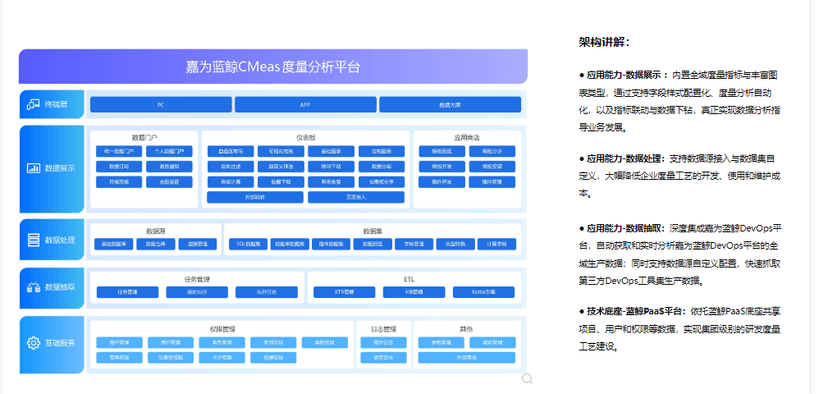Viewport: 828px width, 394px height.
Task: Click the 终端层 devices icon
Action: (x=33, y=105)
